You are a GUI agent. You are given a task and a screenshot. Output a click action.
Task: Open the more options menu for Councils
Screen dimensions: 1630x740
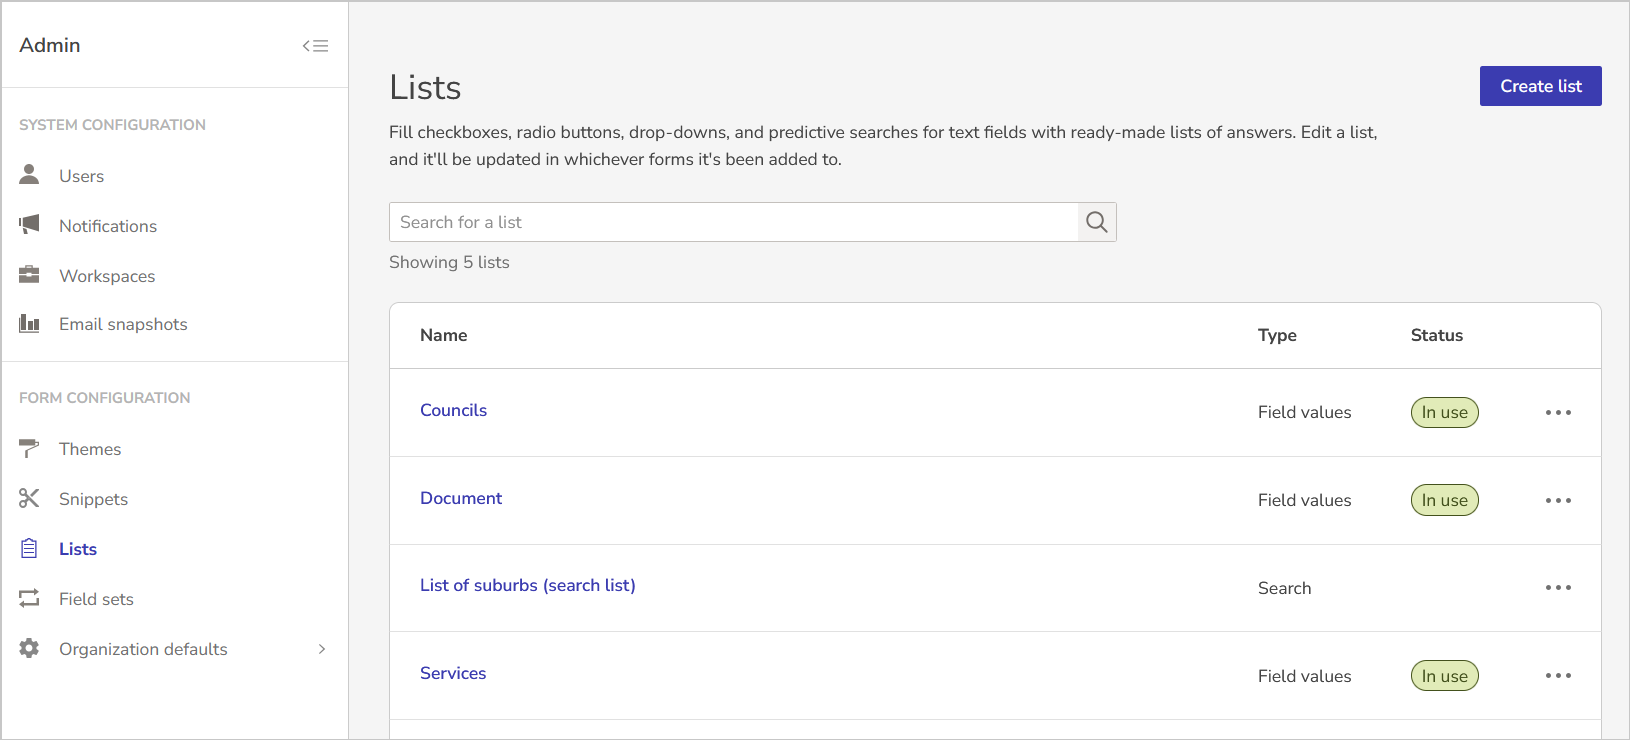1558,412
